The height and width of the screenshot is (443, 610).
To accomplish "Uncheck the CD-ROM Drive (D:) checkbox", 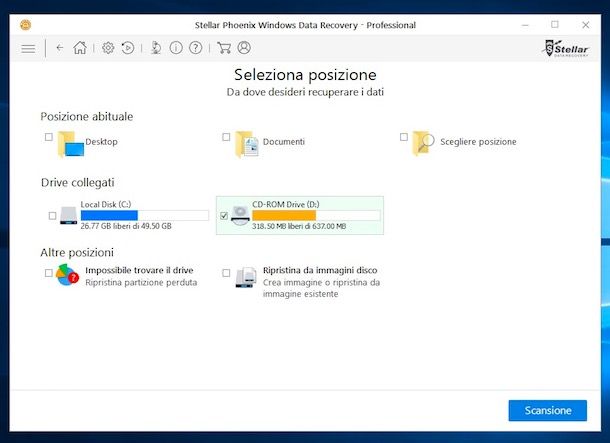I will tap(224, 215).
